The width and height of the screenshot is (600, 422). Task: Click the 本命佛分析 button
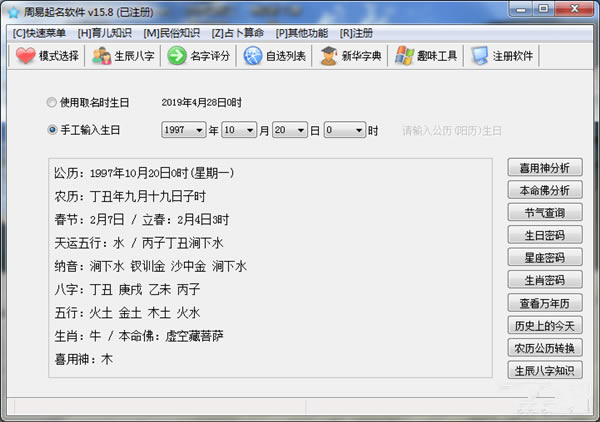click(x=545, y=190)
